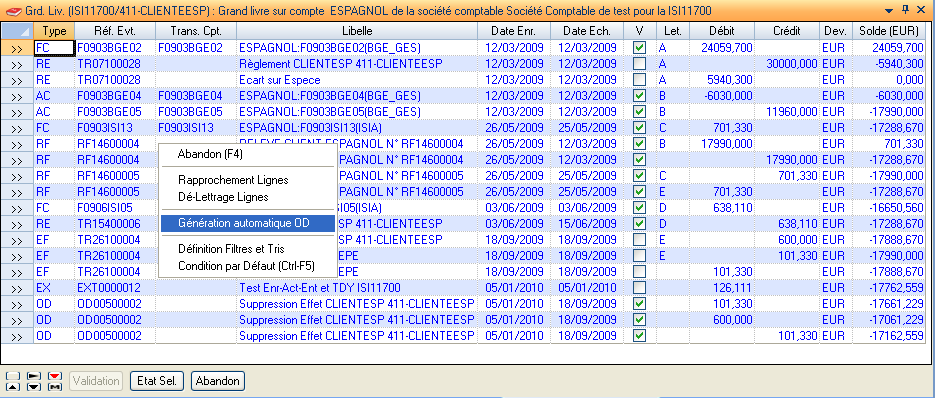Uncheck V checkbox for F0903BGE02 row
The image size is (935, 398).
640,47
